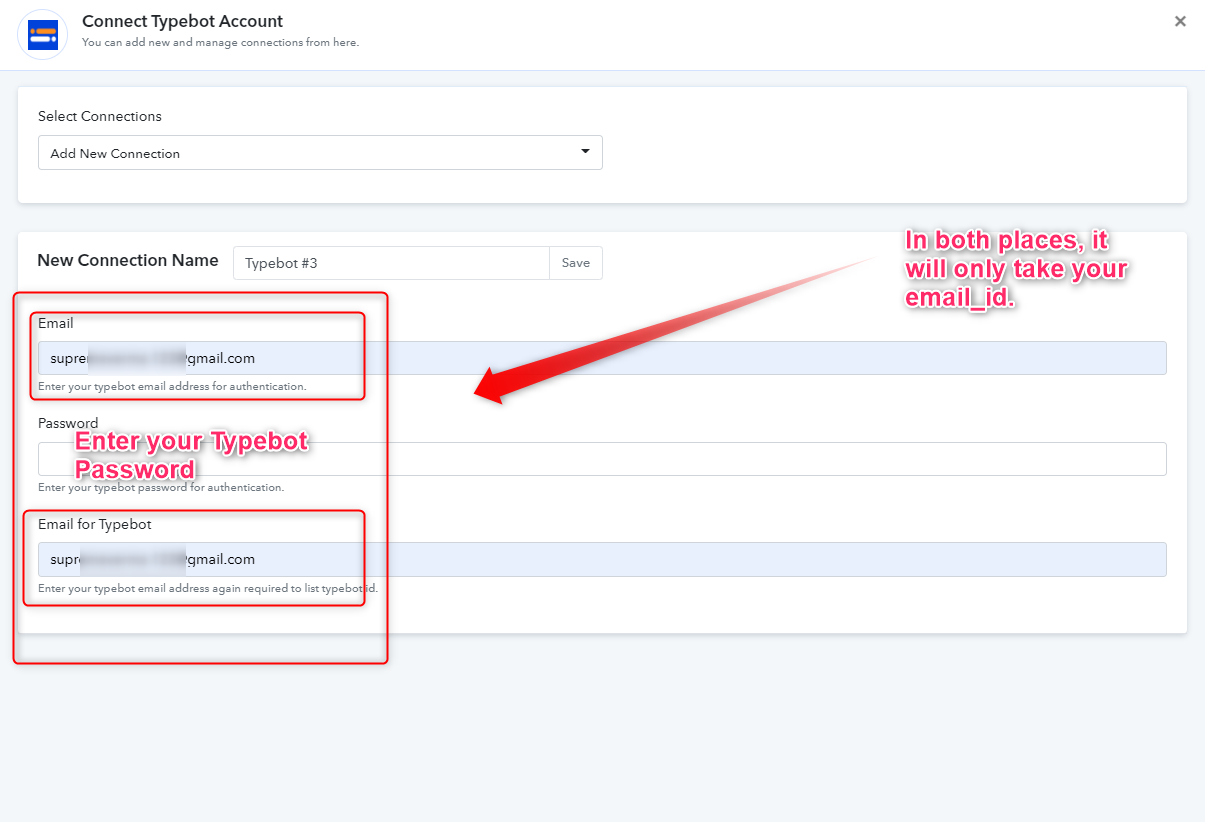The width and height of the screenshot is (1205, 822).
Task: Focus the Password input field
Action: (x=602, y=459)
